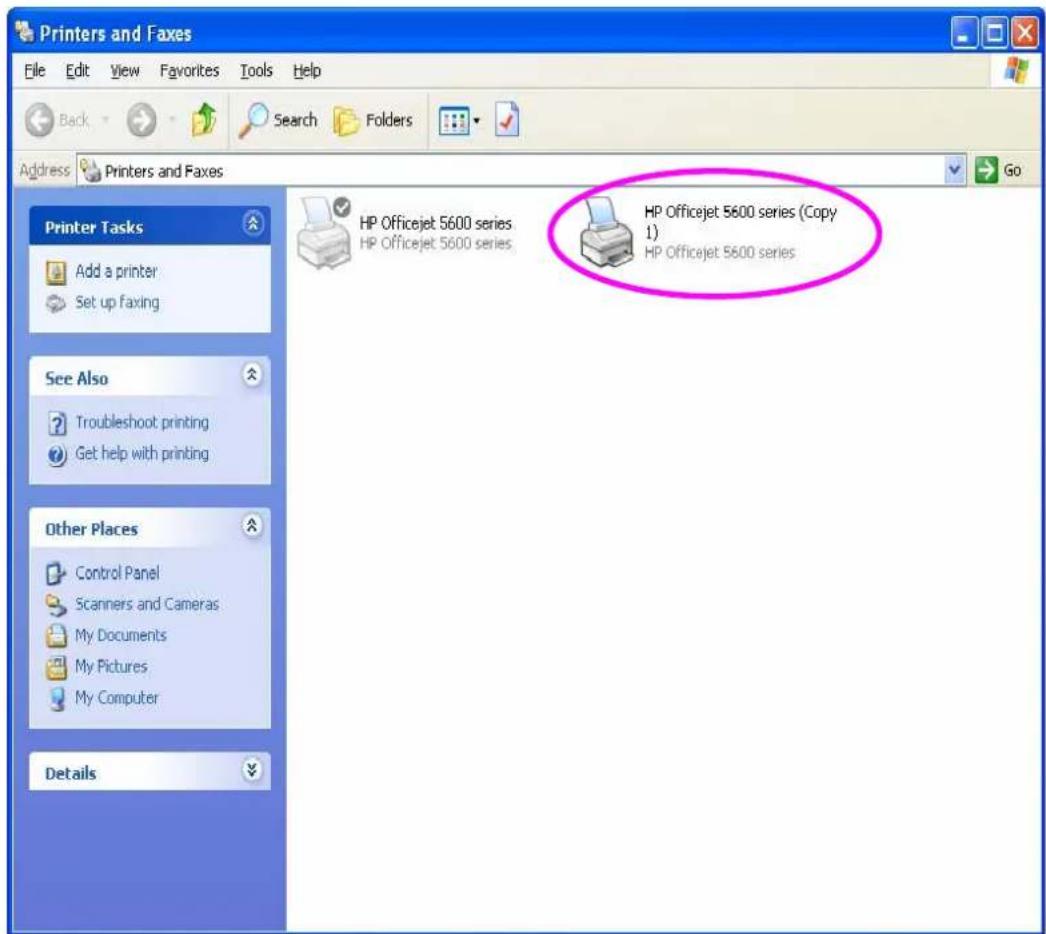Open the Search pane
Screen dimensions: 1046x934
click(x=278, y=121)
